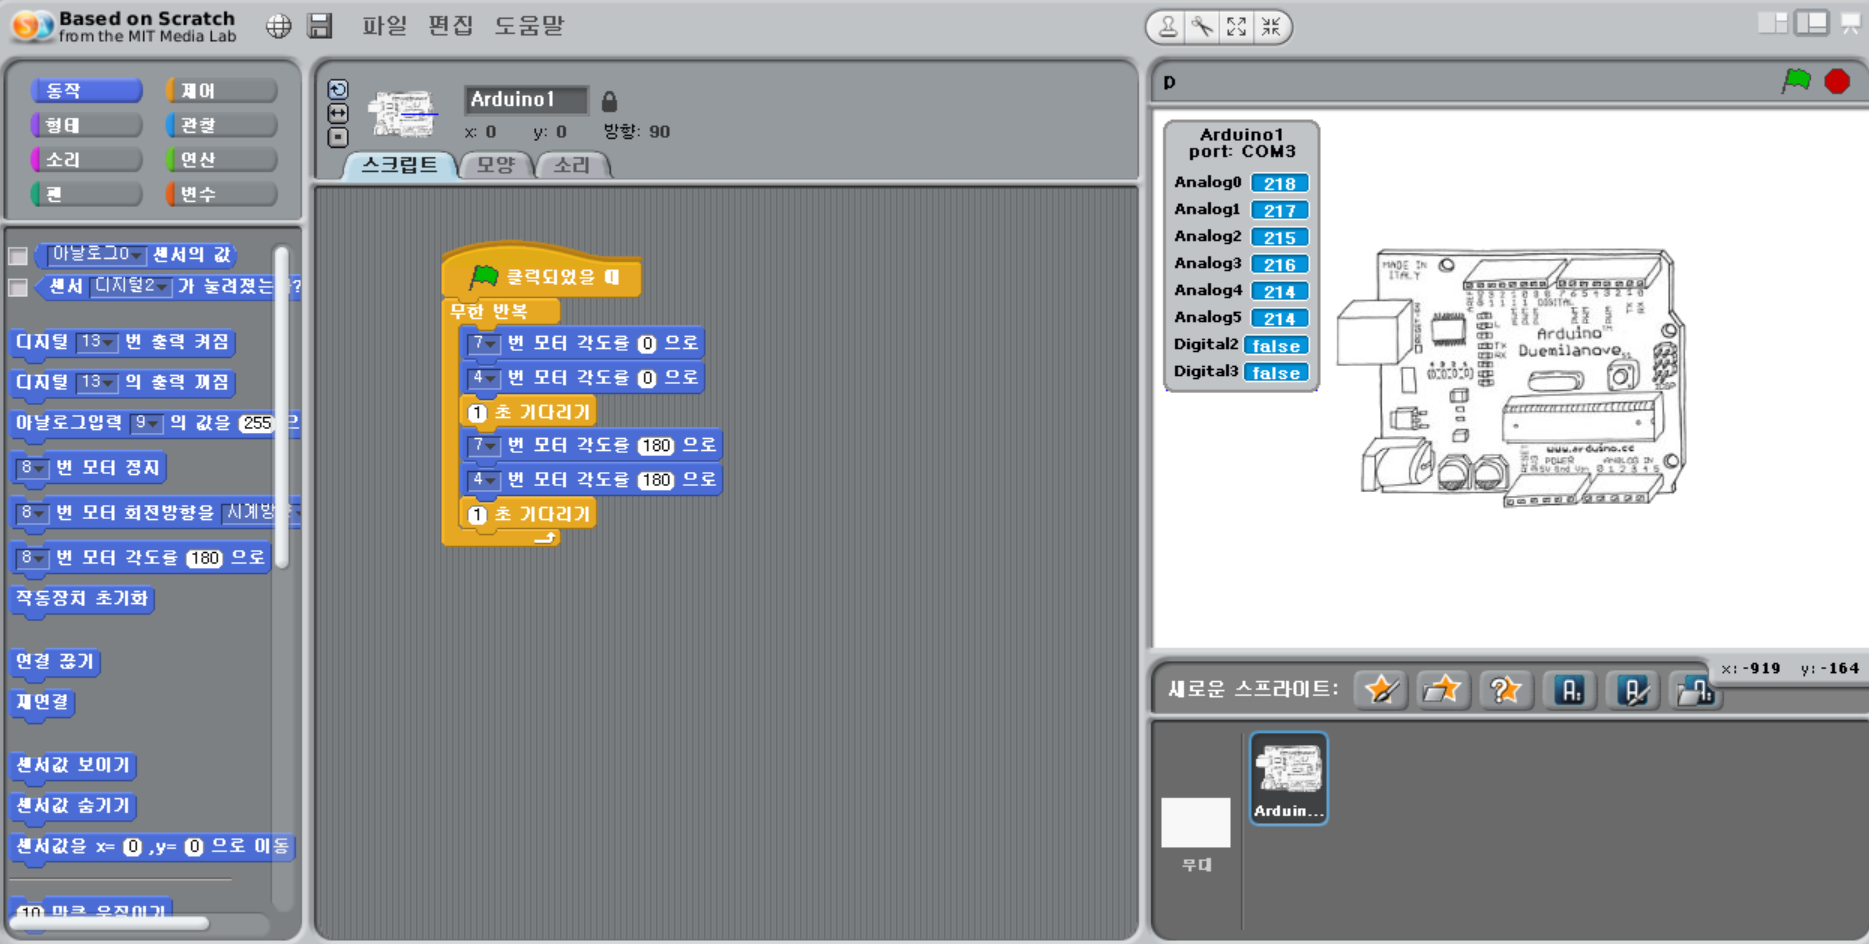Open motor 4 dropdown in second script block

click(484, 378)
